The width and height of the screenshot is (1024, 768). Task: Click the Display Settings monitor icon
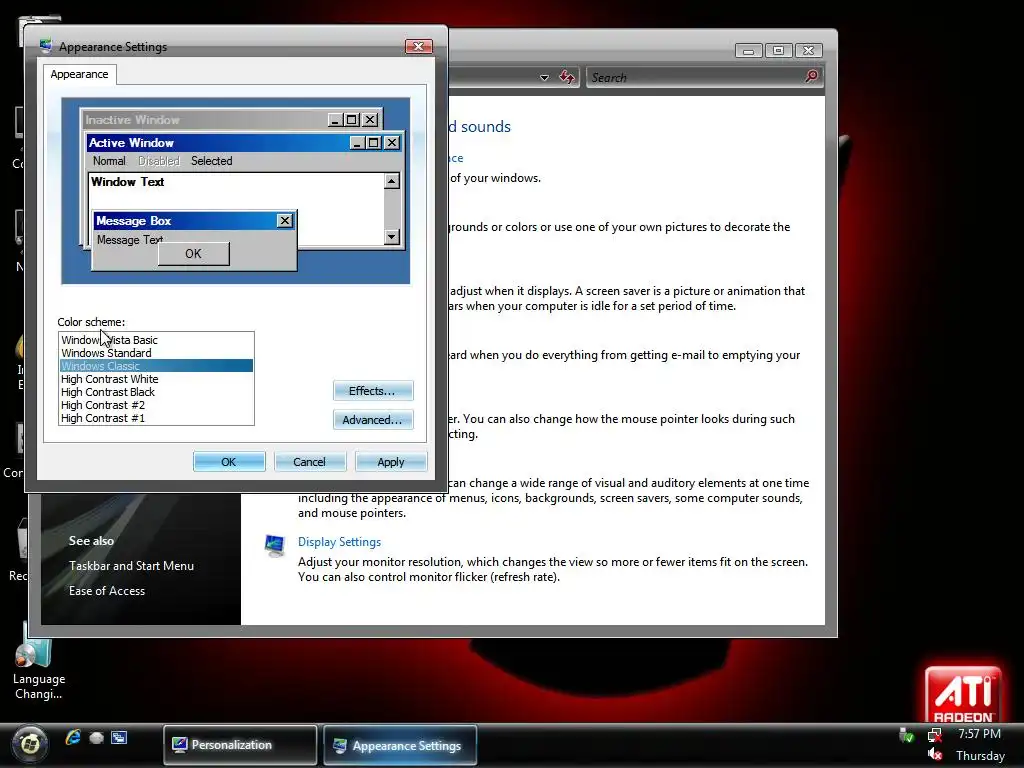click(275, 545)
